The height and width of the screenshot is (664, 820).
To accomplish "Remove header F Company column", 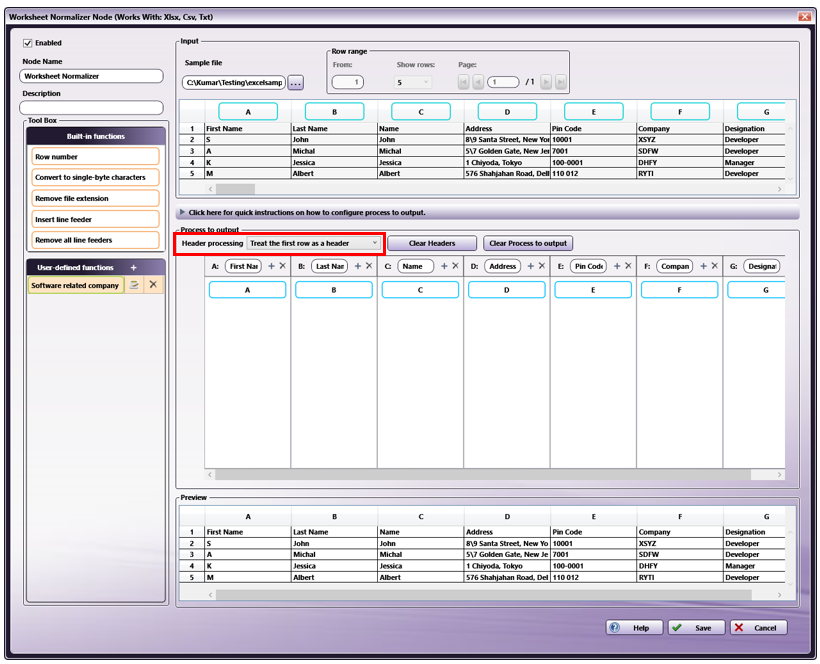I will (715, 266).
